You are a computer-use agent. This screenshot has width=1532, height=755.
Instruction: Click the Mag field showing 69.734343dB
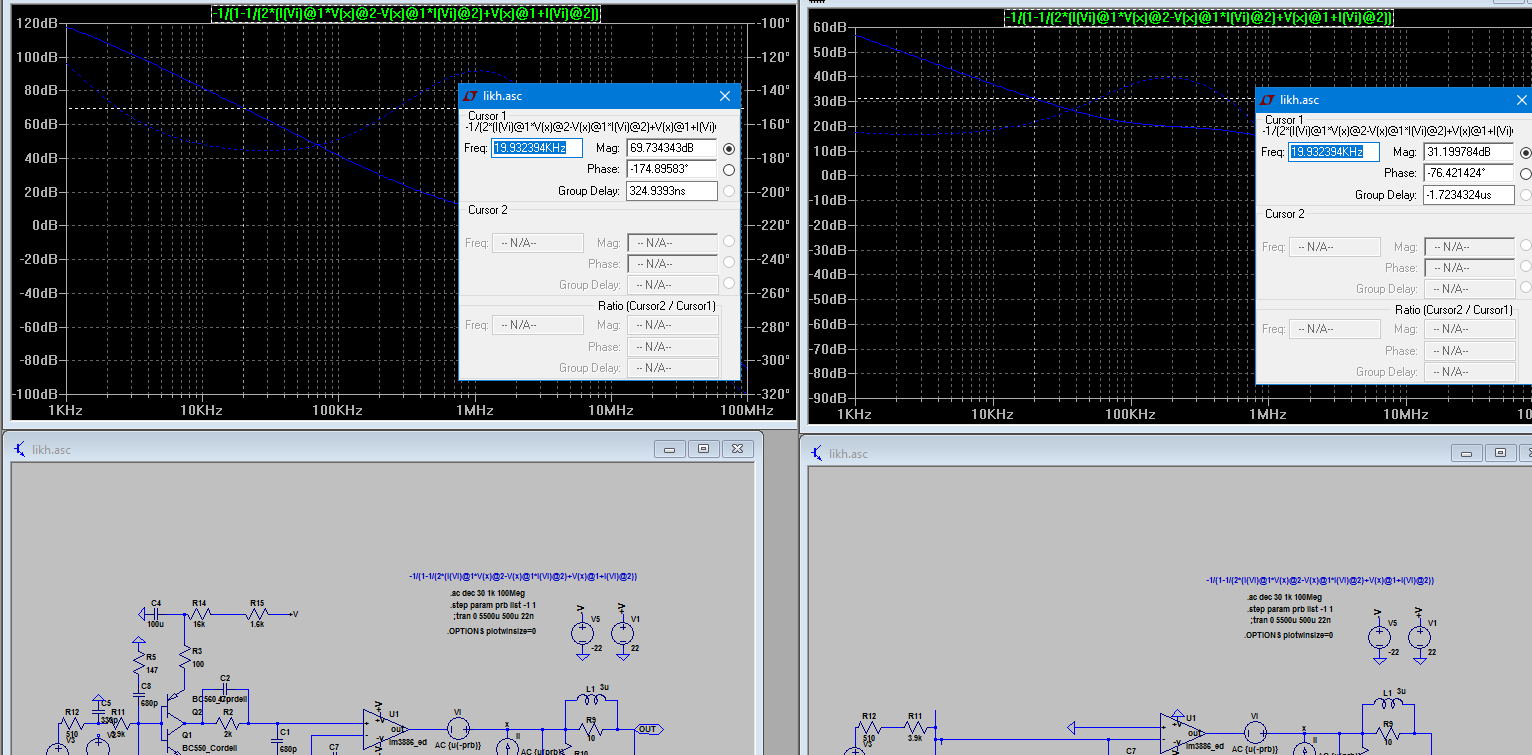(x=672, y=148)
